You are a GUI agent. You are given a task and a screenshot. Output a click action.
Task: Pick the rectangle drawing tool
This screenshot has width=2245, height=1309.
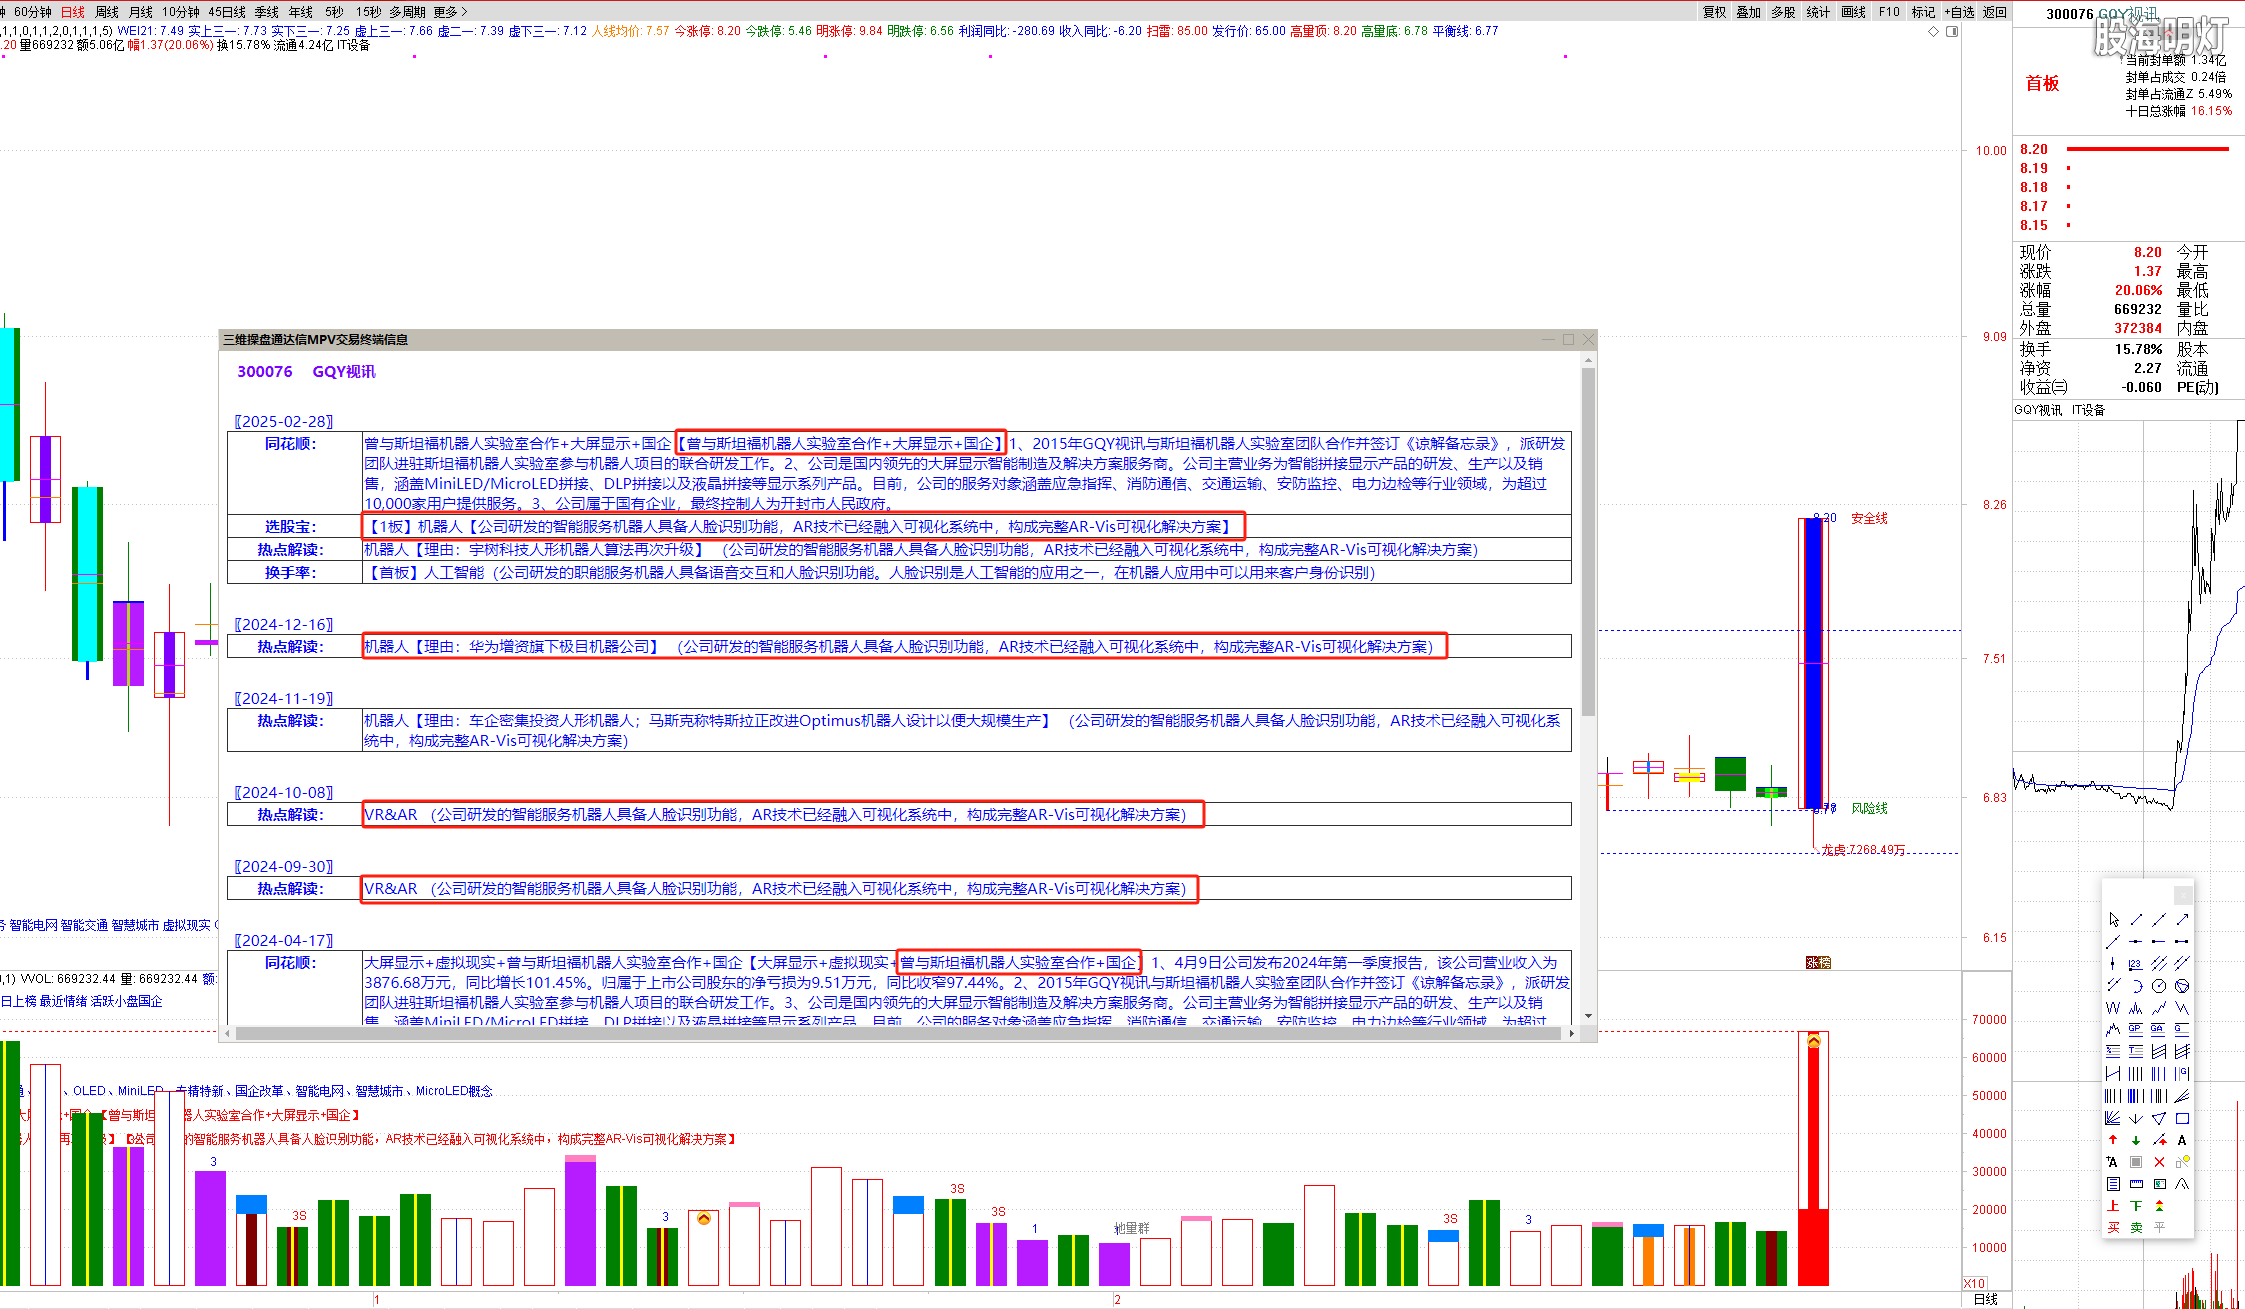pos(2182,1118)
